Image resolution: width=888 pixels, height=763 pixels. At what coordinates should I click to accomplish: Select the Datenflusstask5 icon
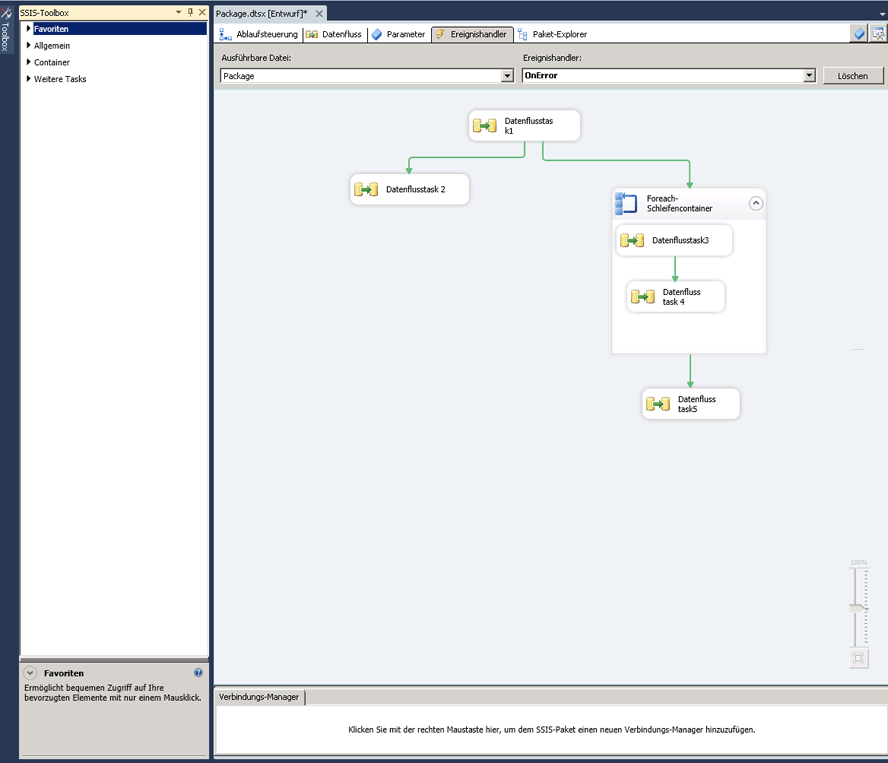(x=657, y=404)
